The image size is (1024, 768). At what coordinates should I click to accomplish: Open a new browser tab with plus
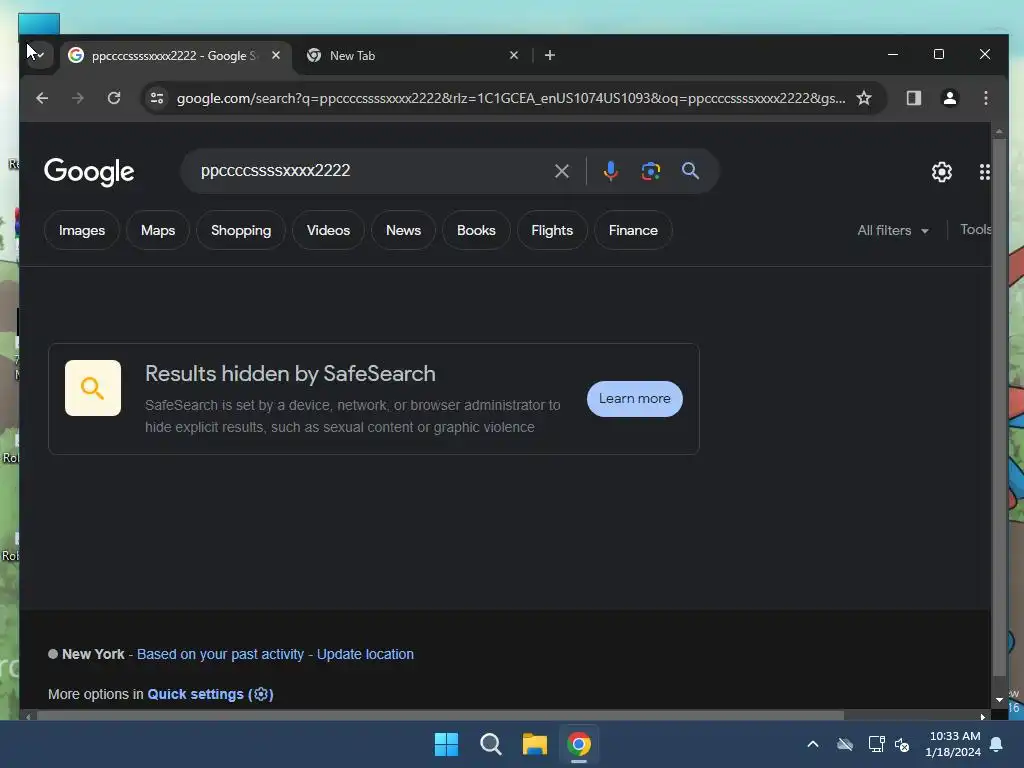[x=550, y=56]
